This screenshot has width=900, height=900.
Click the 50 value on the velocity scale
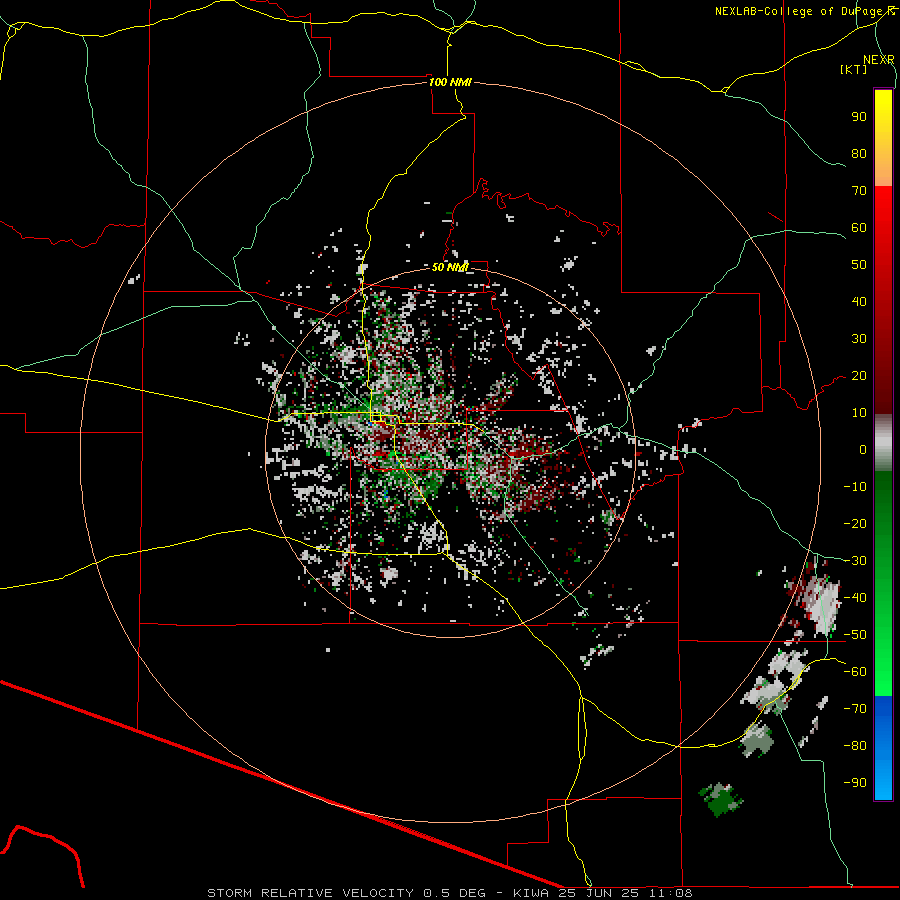tap(859, 265)
